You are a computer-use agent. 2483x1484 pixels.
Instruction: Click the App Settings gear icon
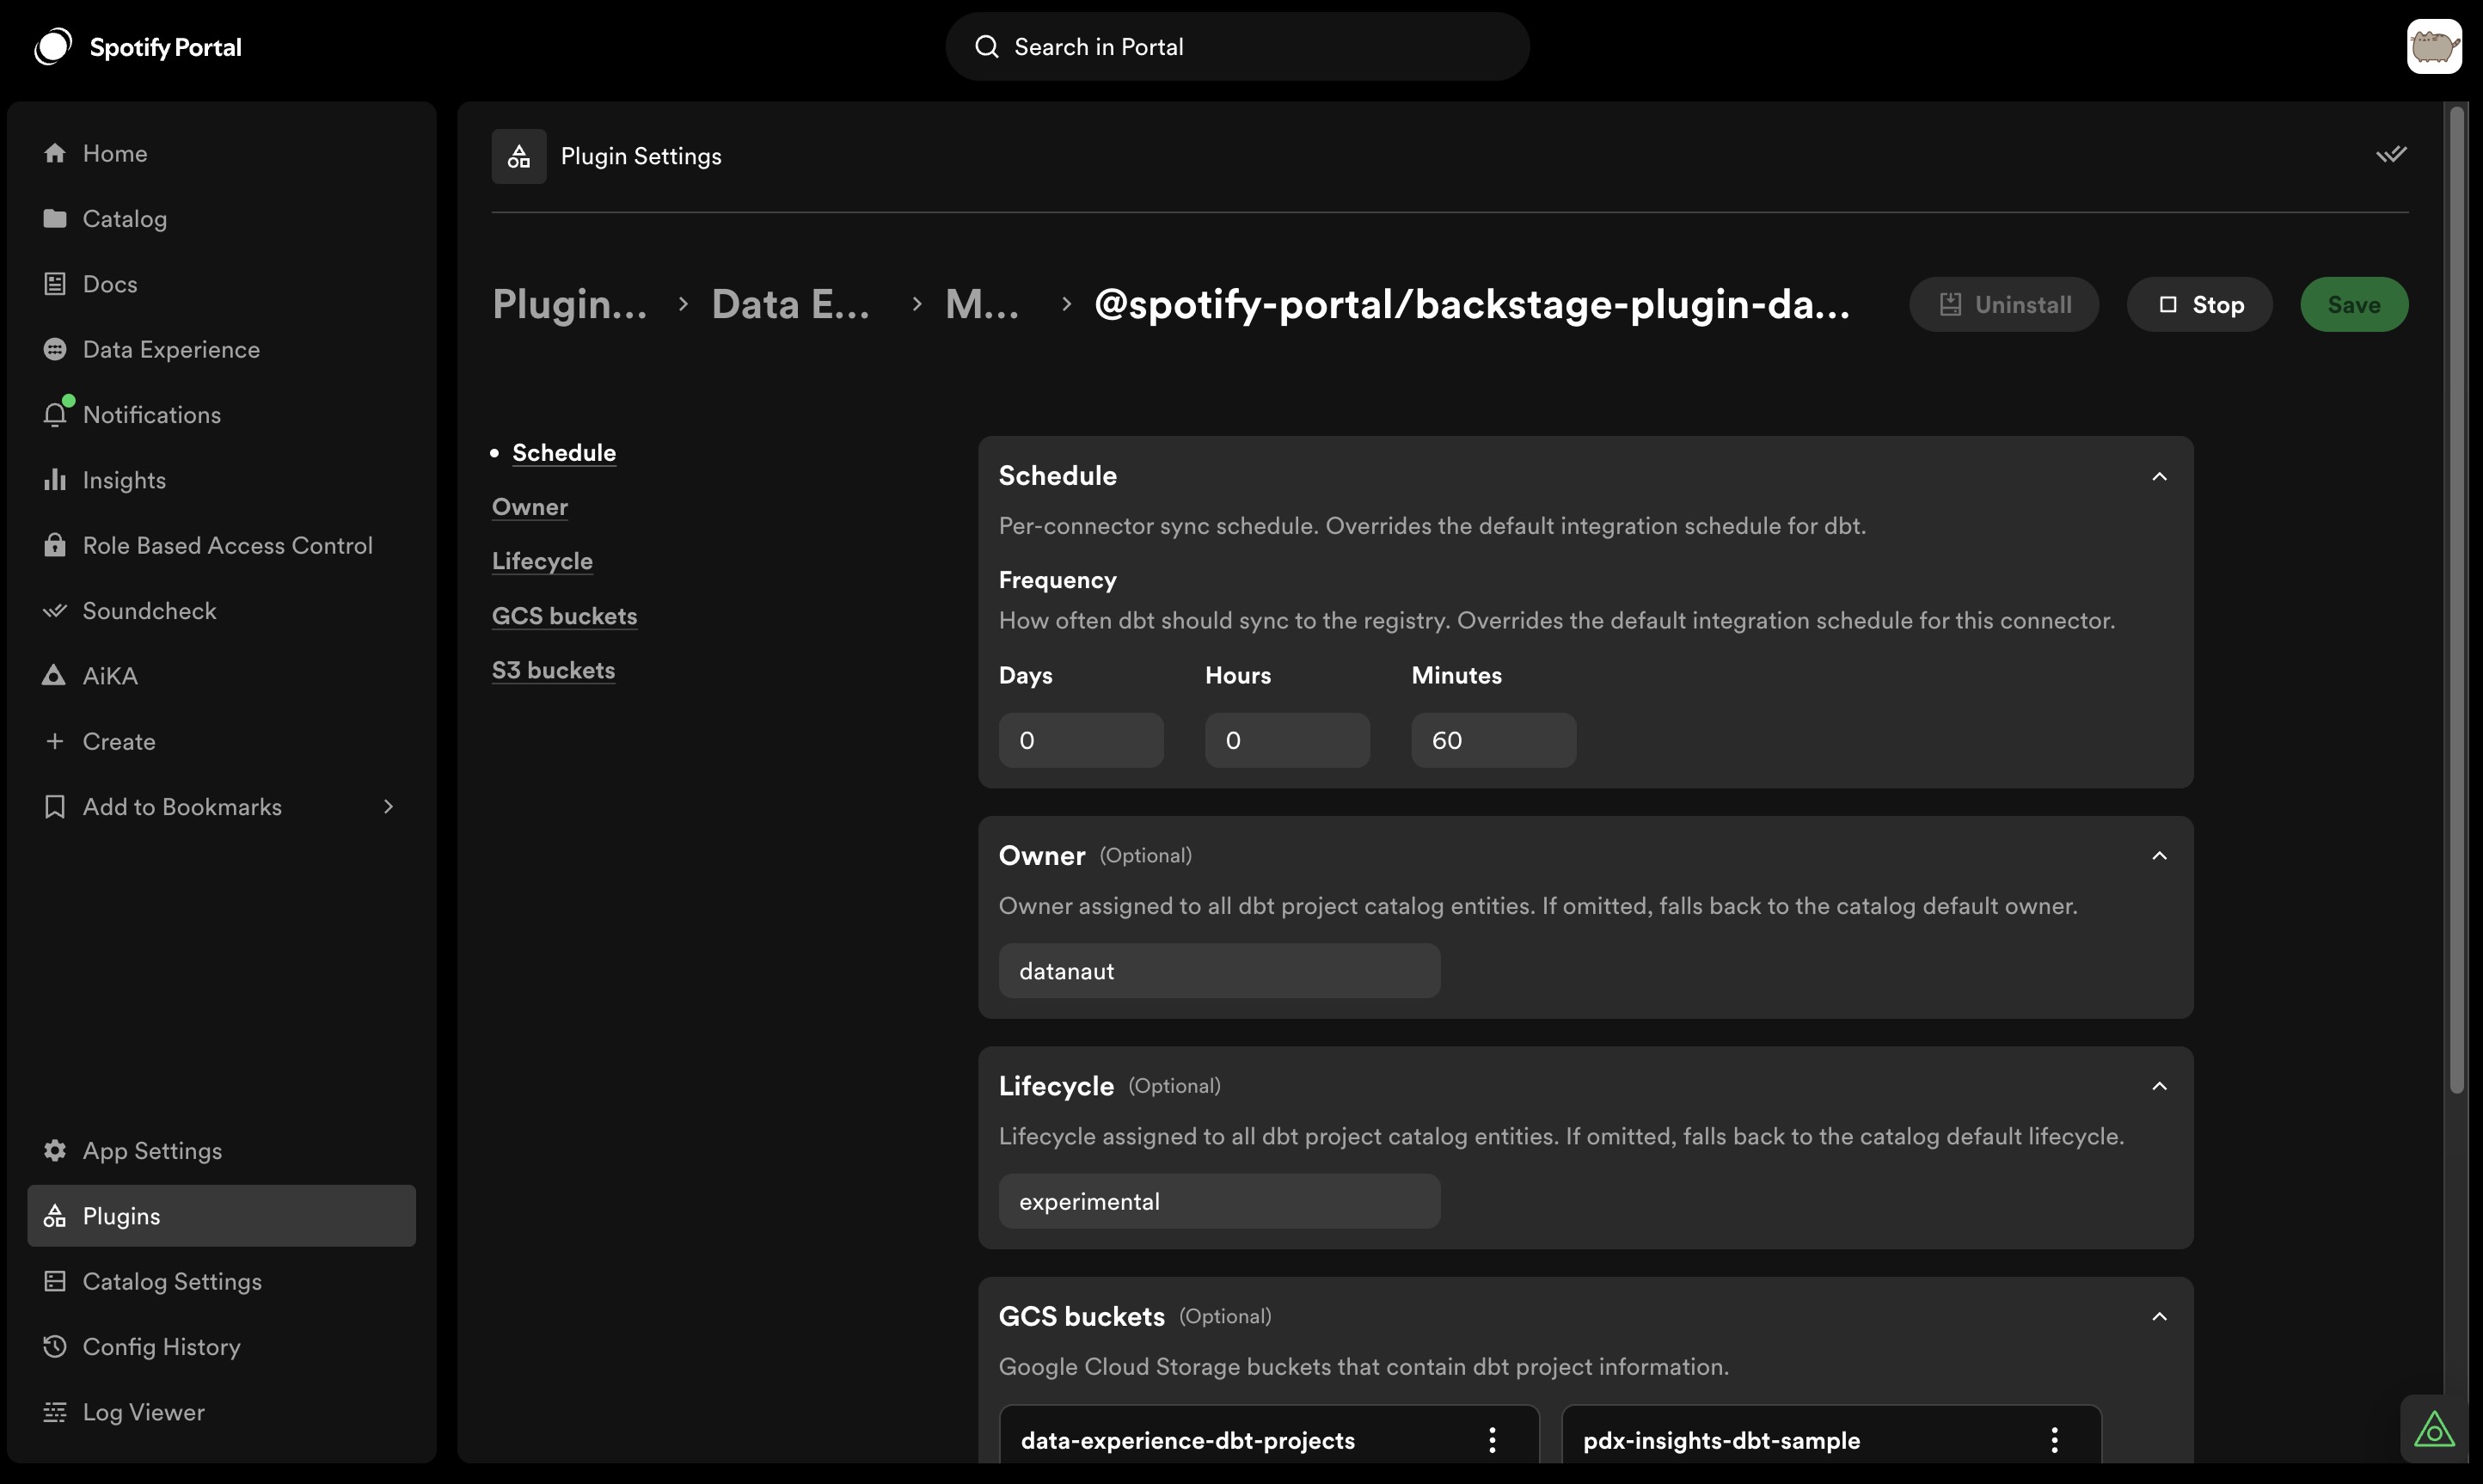55,1151
